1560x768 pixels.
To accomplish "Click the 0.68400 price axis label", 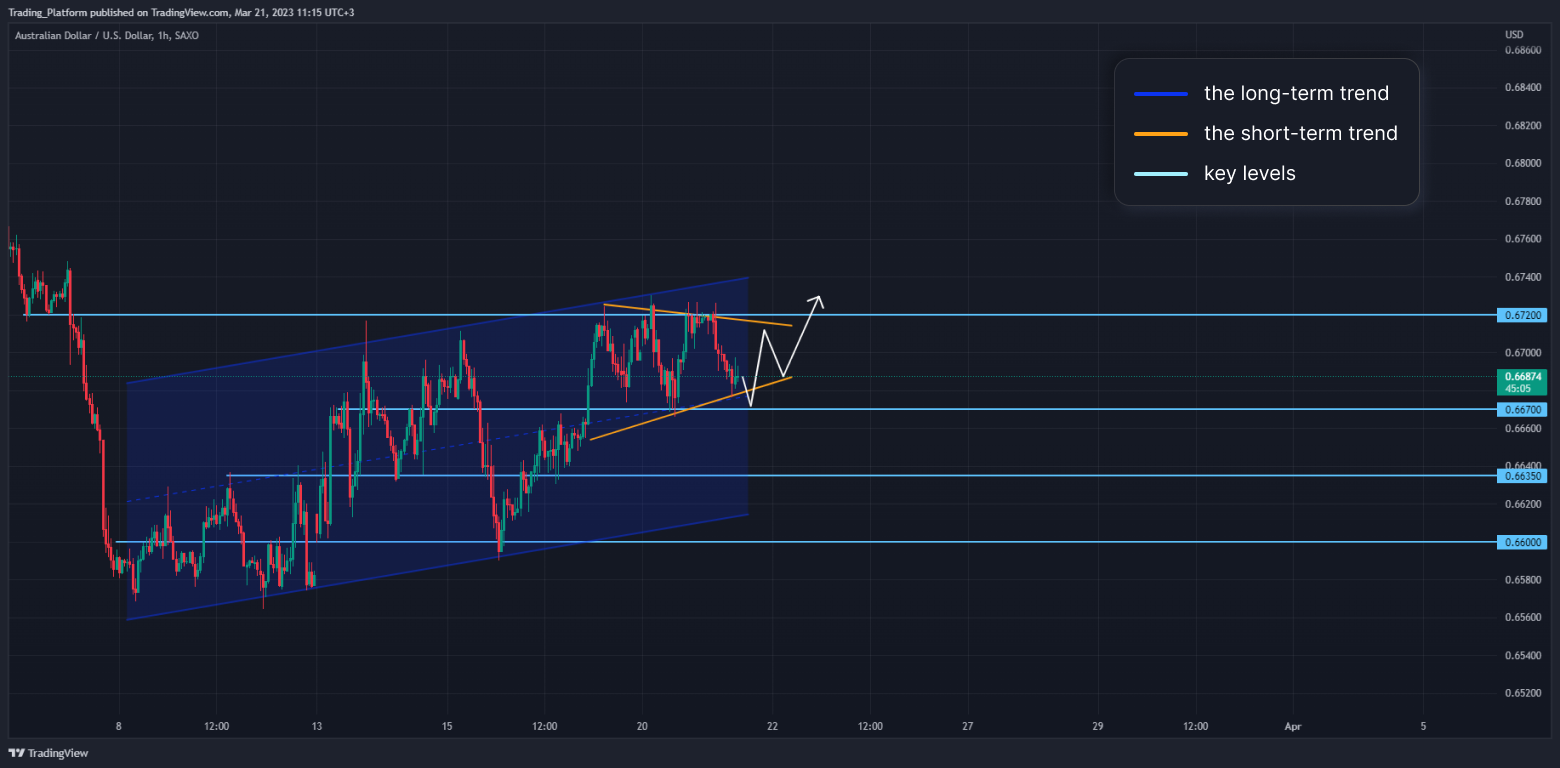I will click(1521, 88).
